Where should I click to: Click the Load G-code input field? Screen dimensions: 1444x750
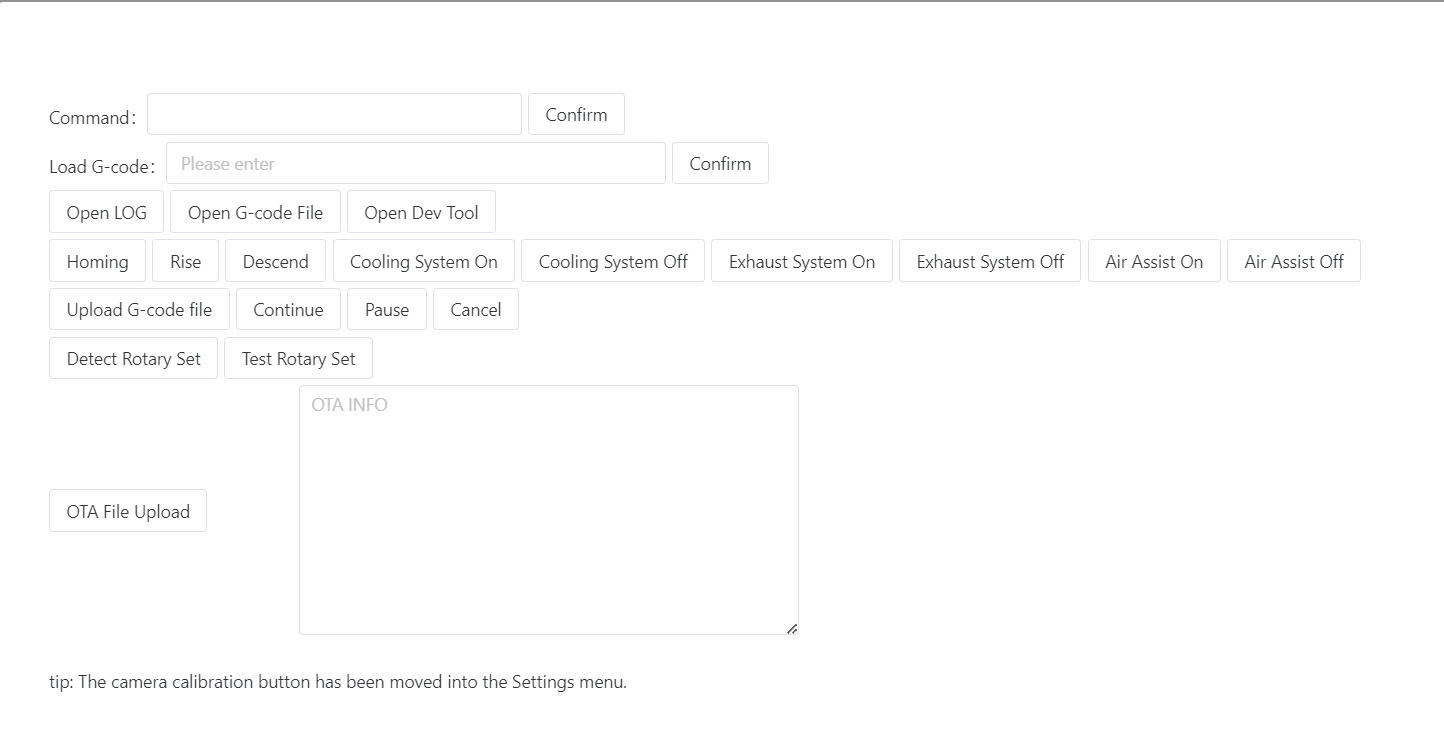click(x=416, y=163)
